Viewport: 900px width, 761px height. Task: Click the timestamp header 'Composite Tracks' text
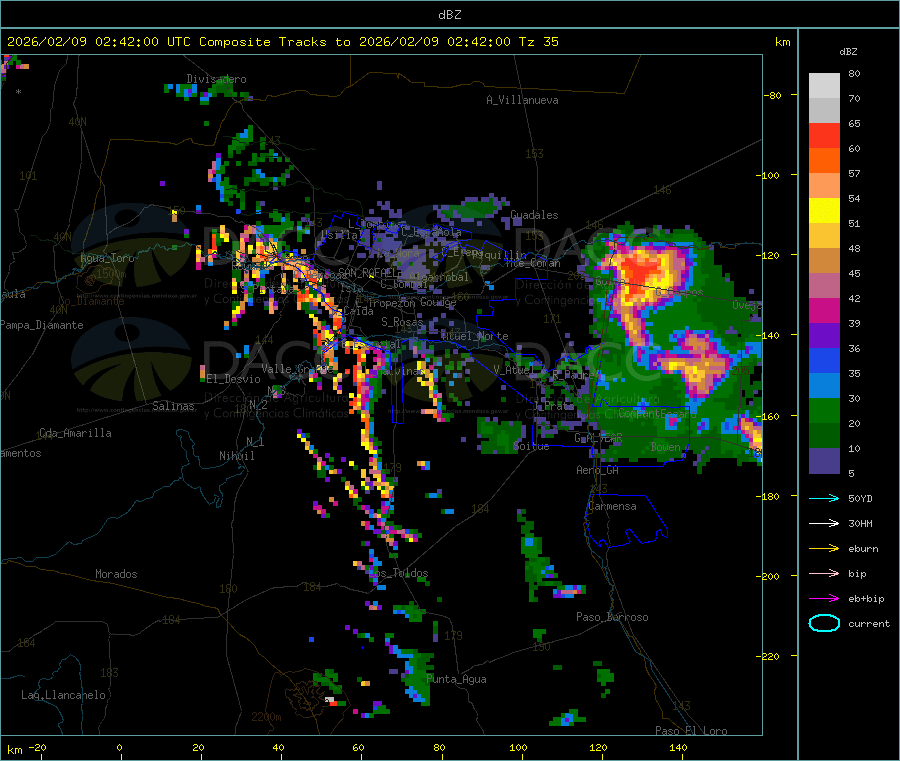pos(262,42)
